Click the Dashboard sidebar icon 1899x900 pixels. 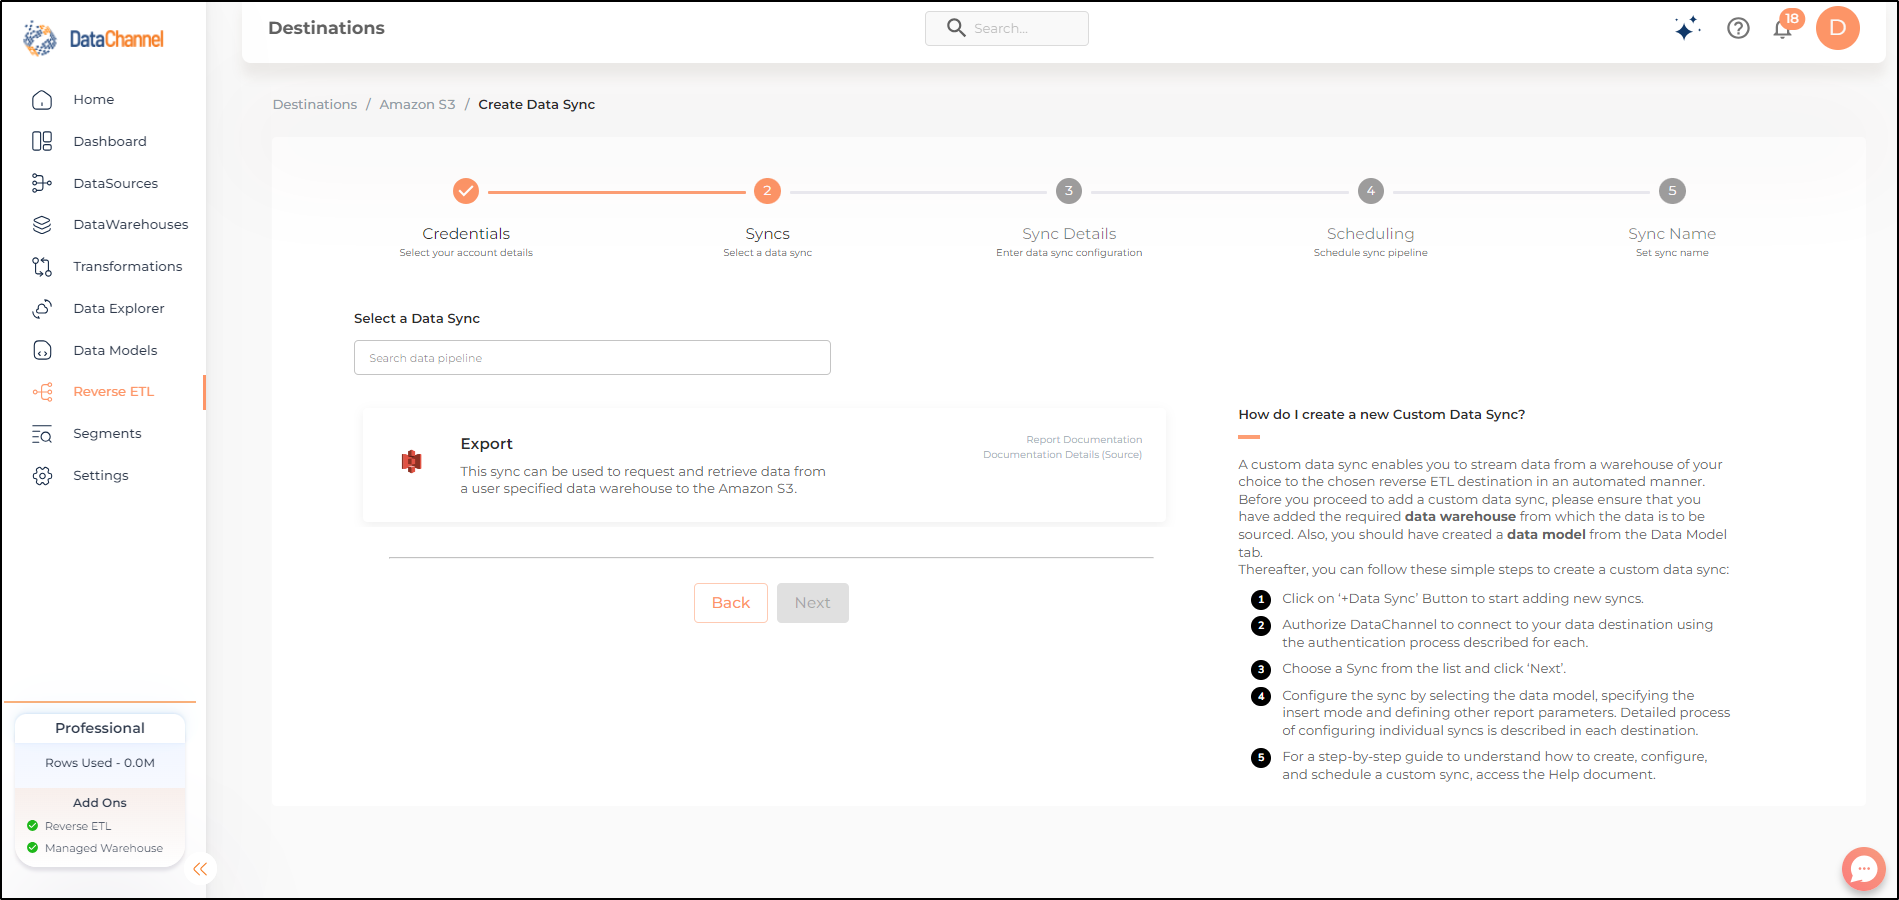pos(42,141)
